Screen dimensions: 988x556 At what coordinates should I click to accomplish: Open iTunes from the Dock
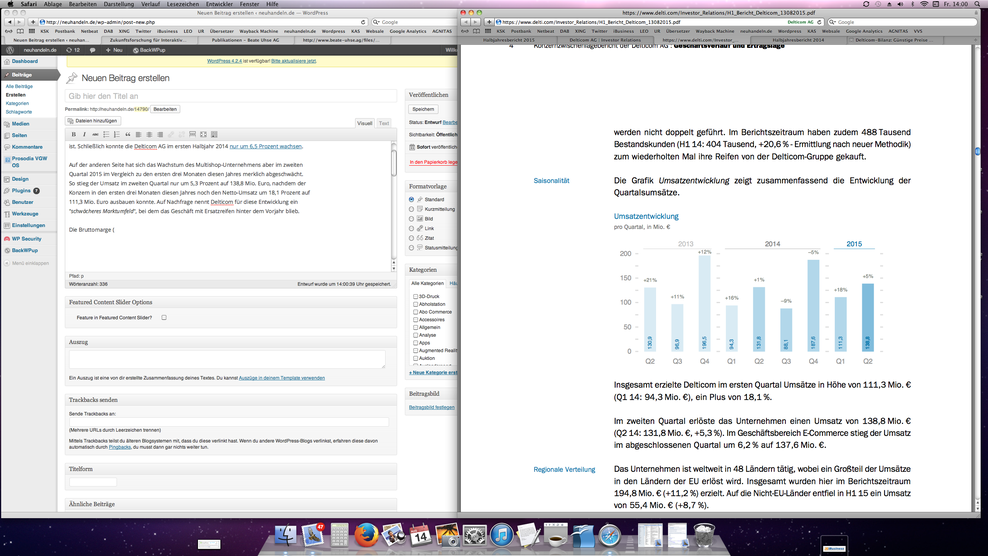(x=502, y=536)
